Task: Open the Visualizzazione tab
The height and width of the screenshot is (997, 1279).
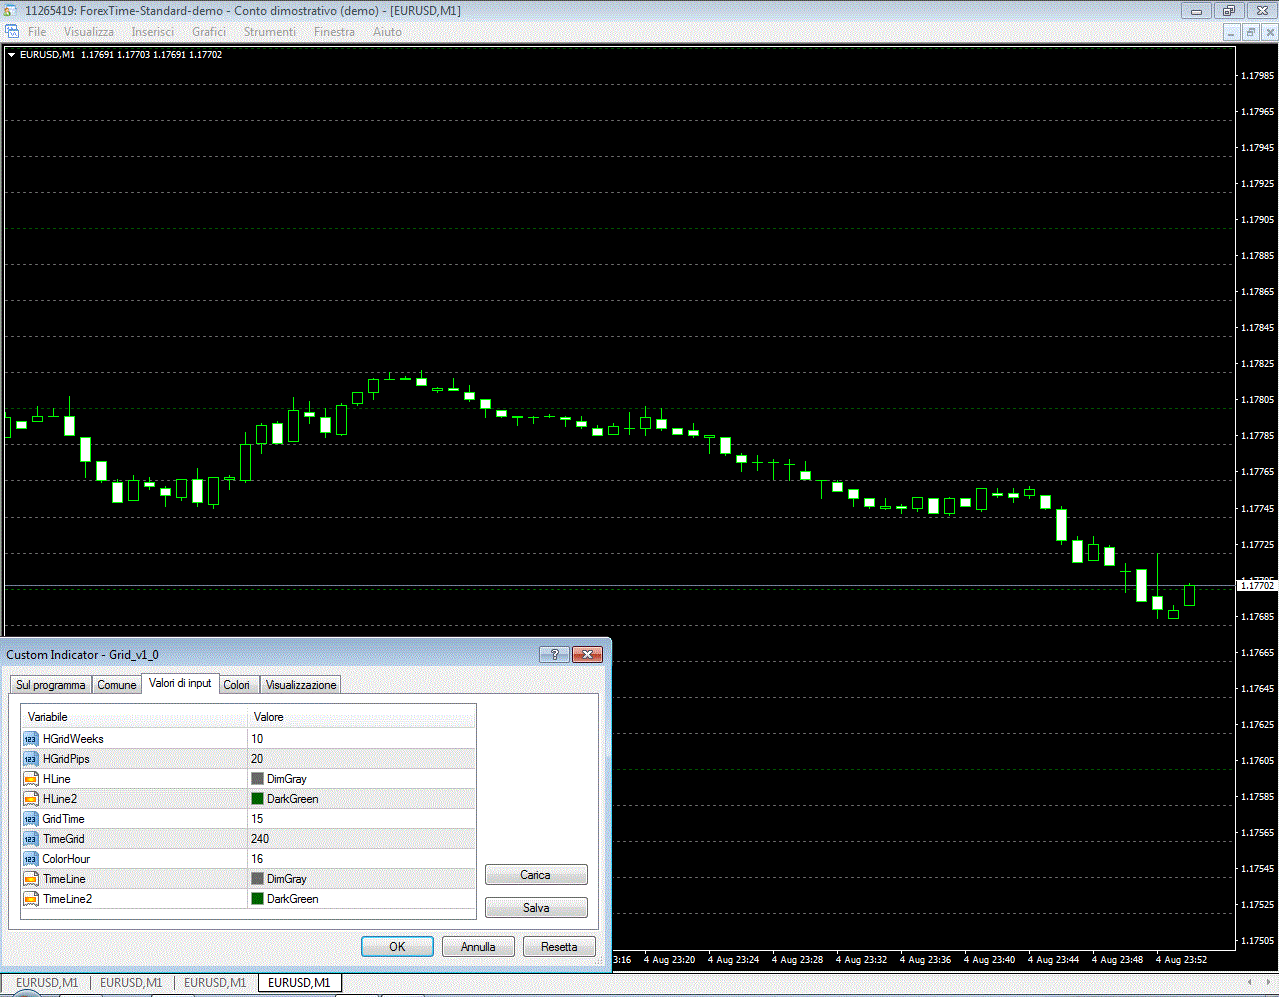Action: (301, 685)
